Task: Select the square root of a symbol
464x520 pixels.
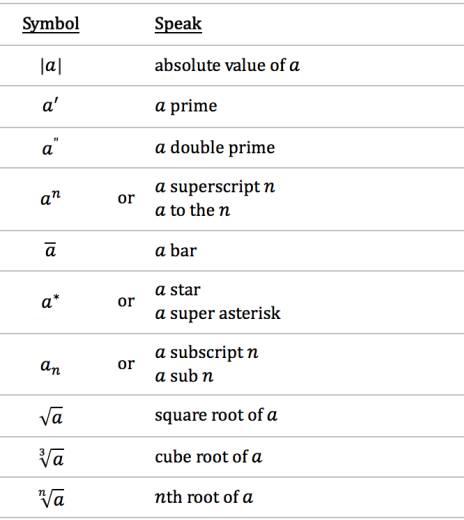Action: coord(51,416)
